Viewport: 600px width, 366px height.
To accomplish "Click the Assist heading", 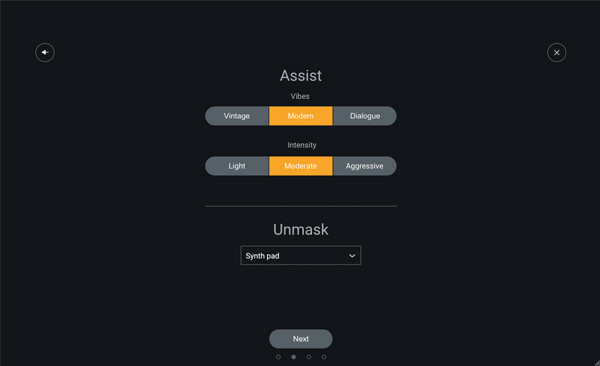I will (301, 76).
